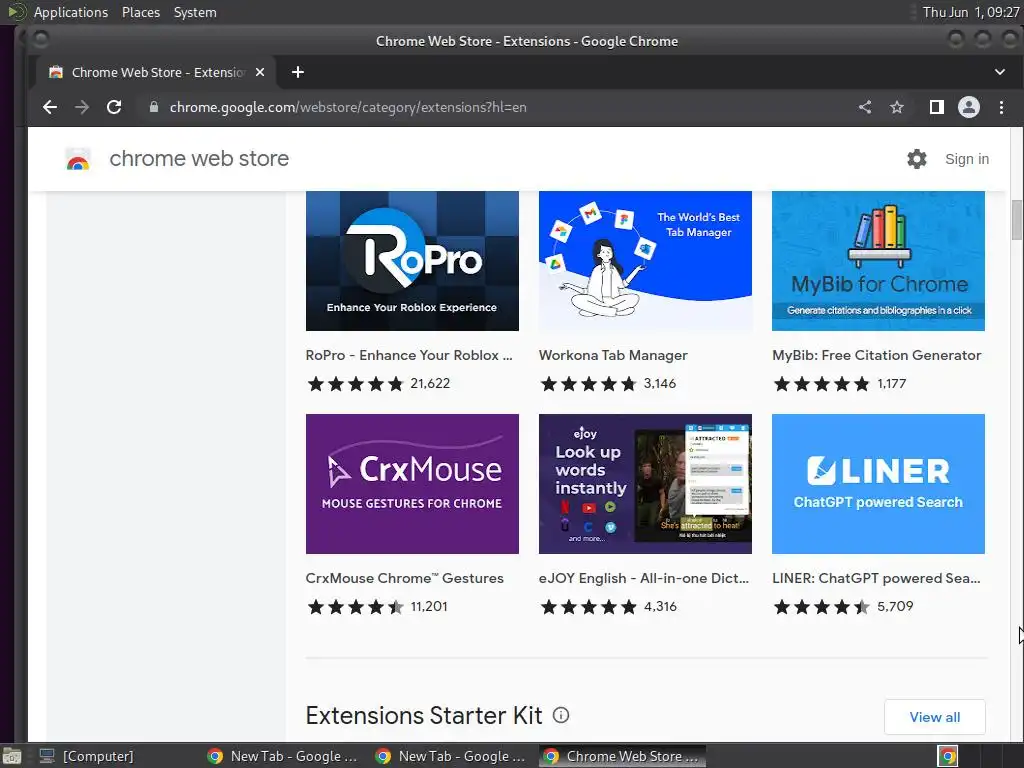Click Extensions Starter Kit heading

[423, 716]
